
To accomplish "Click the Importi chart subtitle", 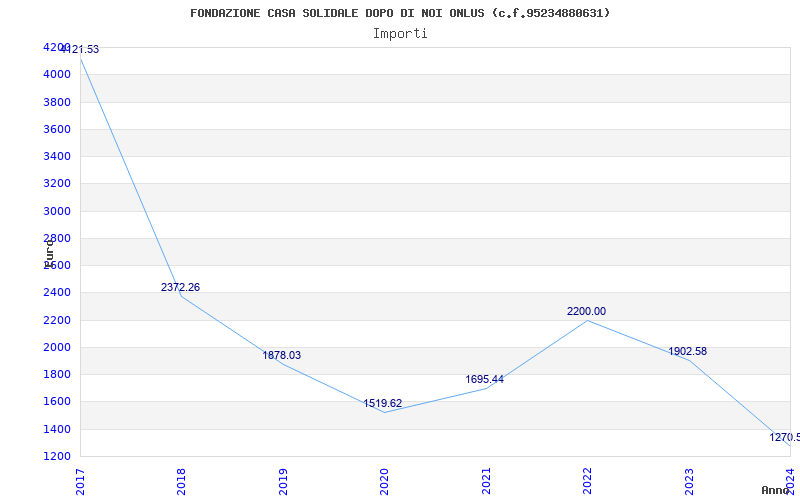I will pyautogui.click(x=400, y=33).
